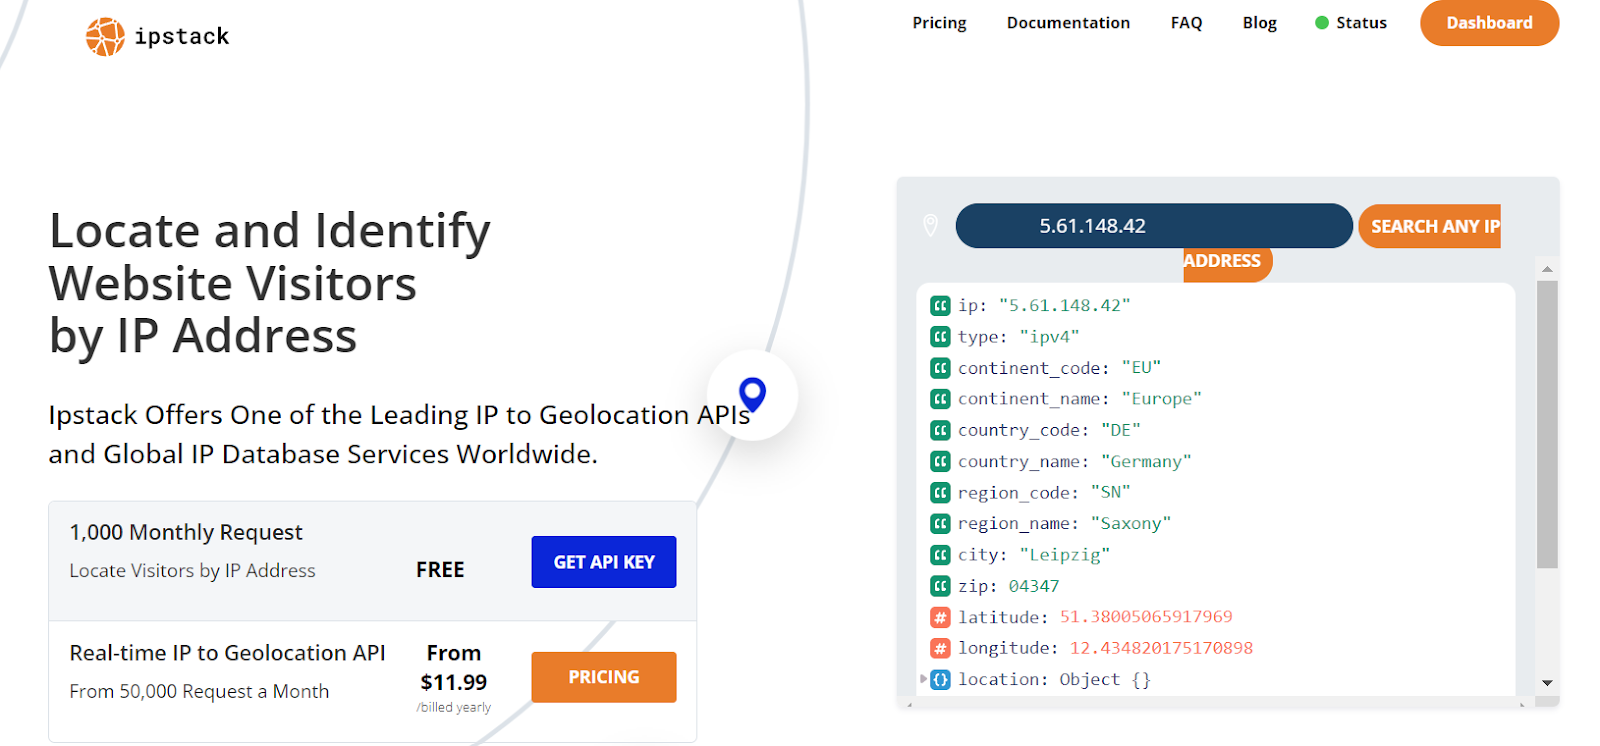Click the object icon beside location
The width and height of the screenshot is (1600, 746).
coord(940,680)
